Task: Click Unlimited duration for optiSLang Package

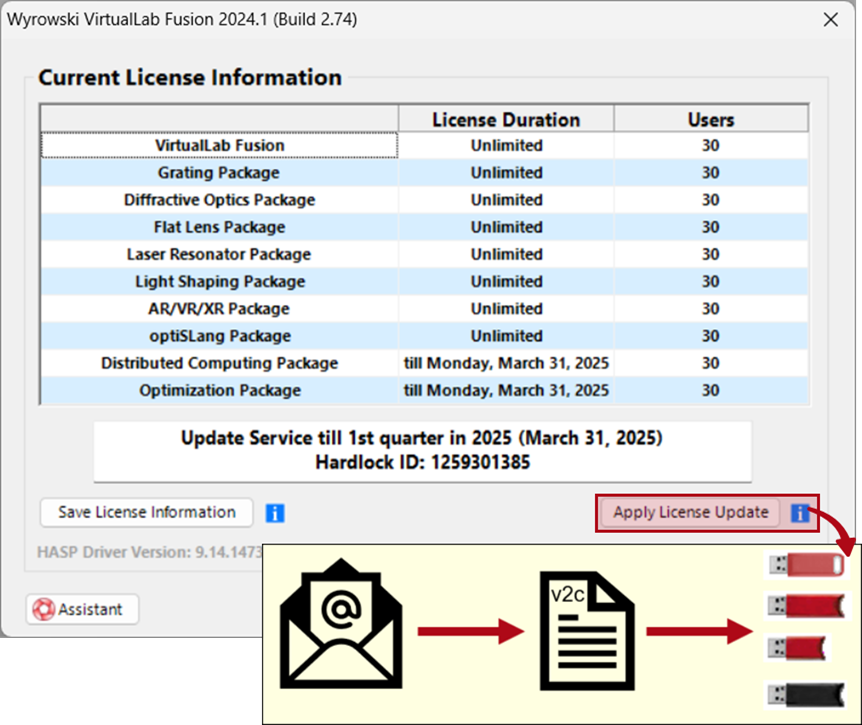Action: pyautogui.click(x=506, y=336)
